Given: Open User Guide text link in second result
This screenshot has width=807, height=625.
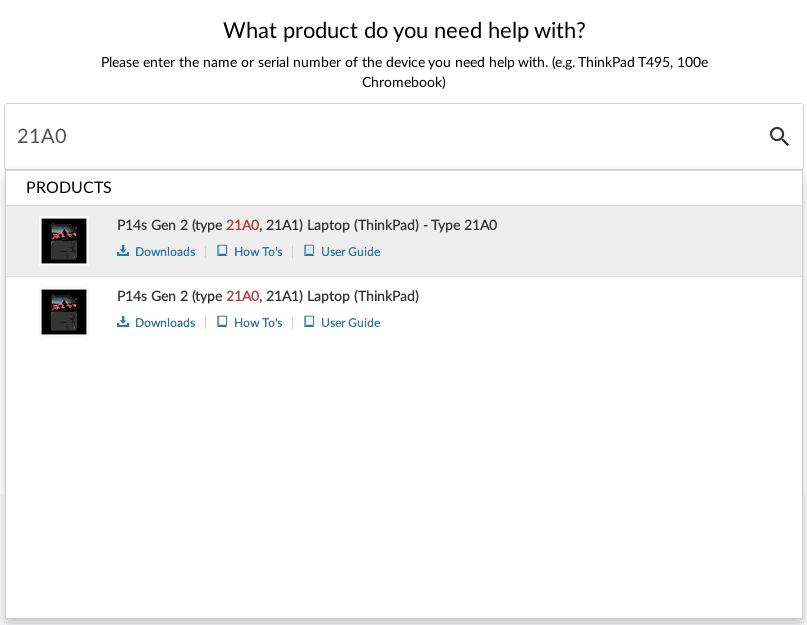Looking at the screenshot, I should (x=350, y=323).
